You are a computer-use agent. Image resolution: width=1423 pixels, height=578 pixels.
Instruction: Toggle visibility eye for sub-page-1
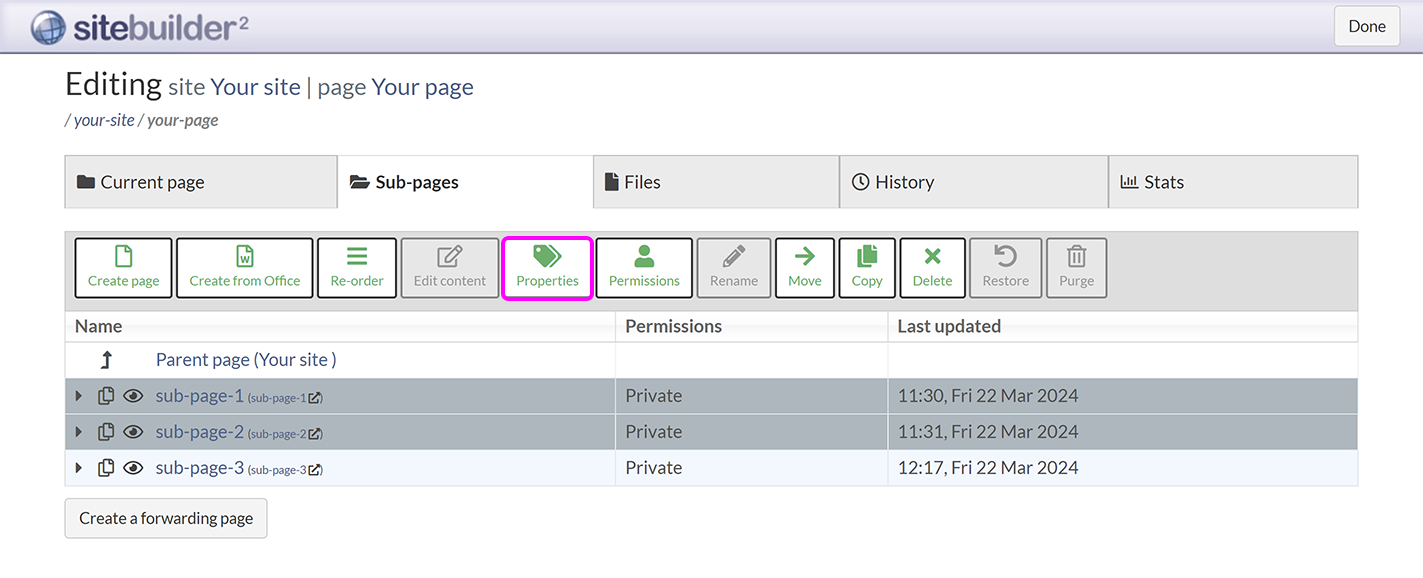[x=133, y=396]
